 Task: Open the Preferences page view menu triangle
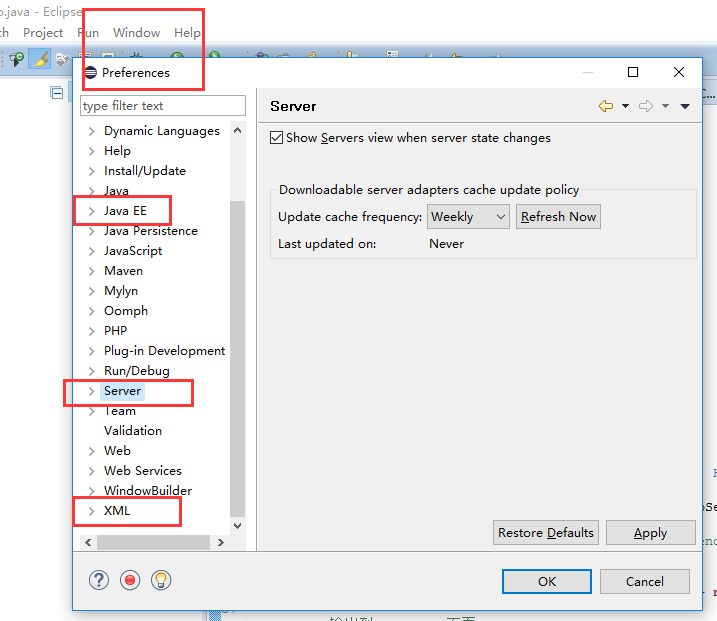[x=685, y=106]
